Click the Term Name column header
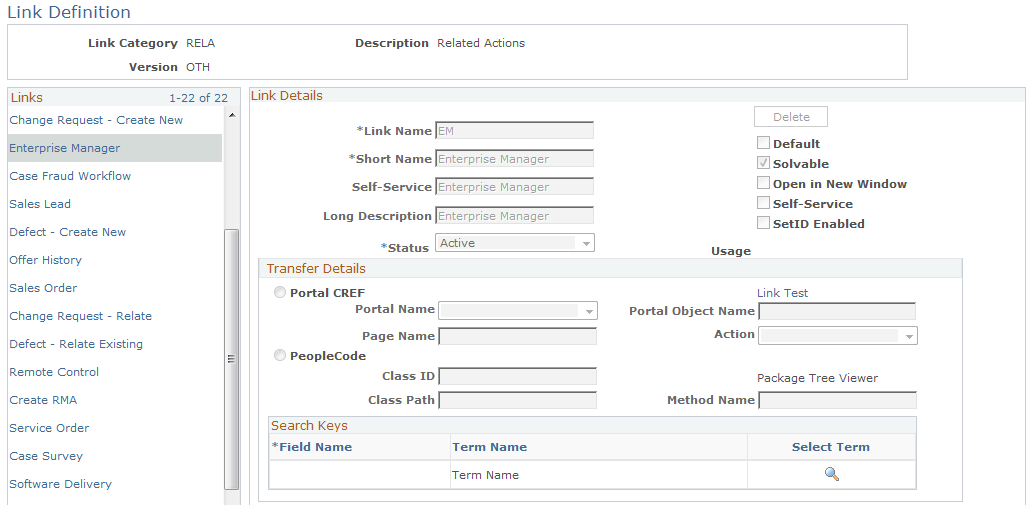 [489, 447]
